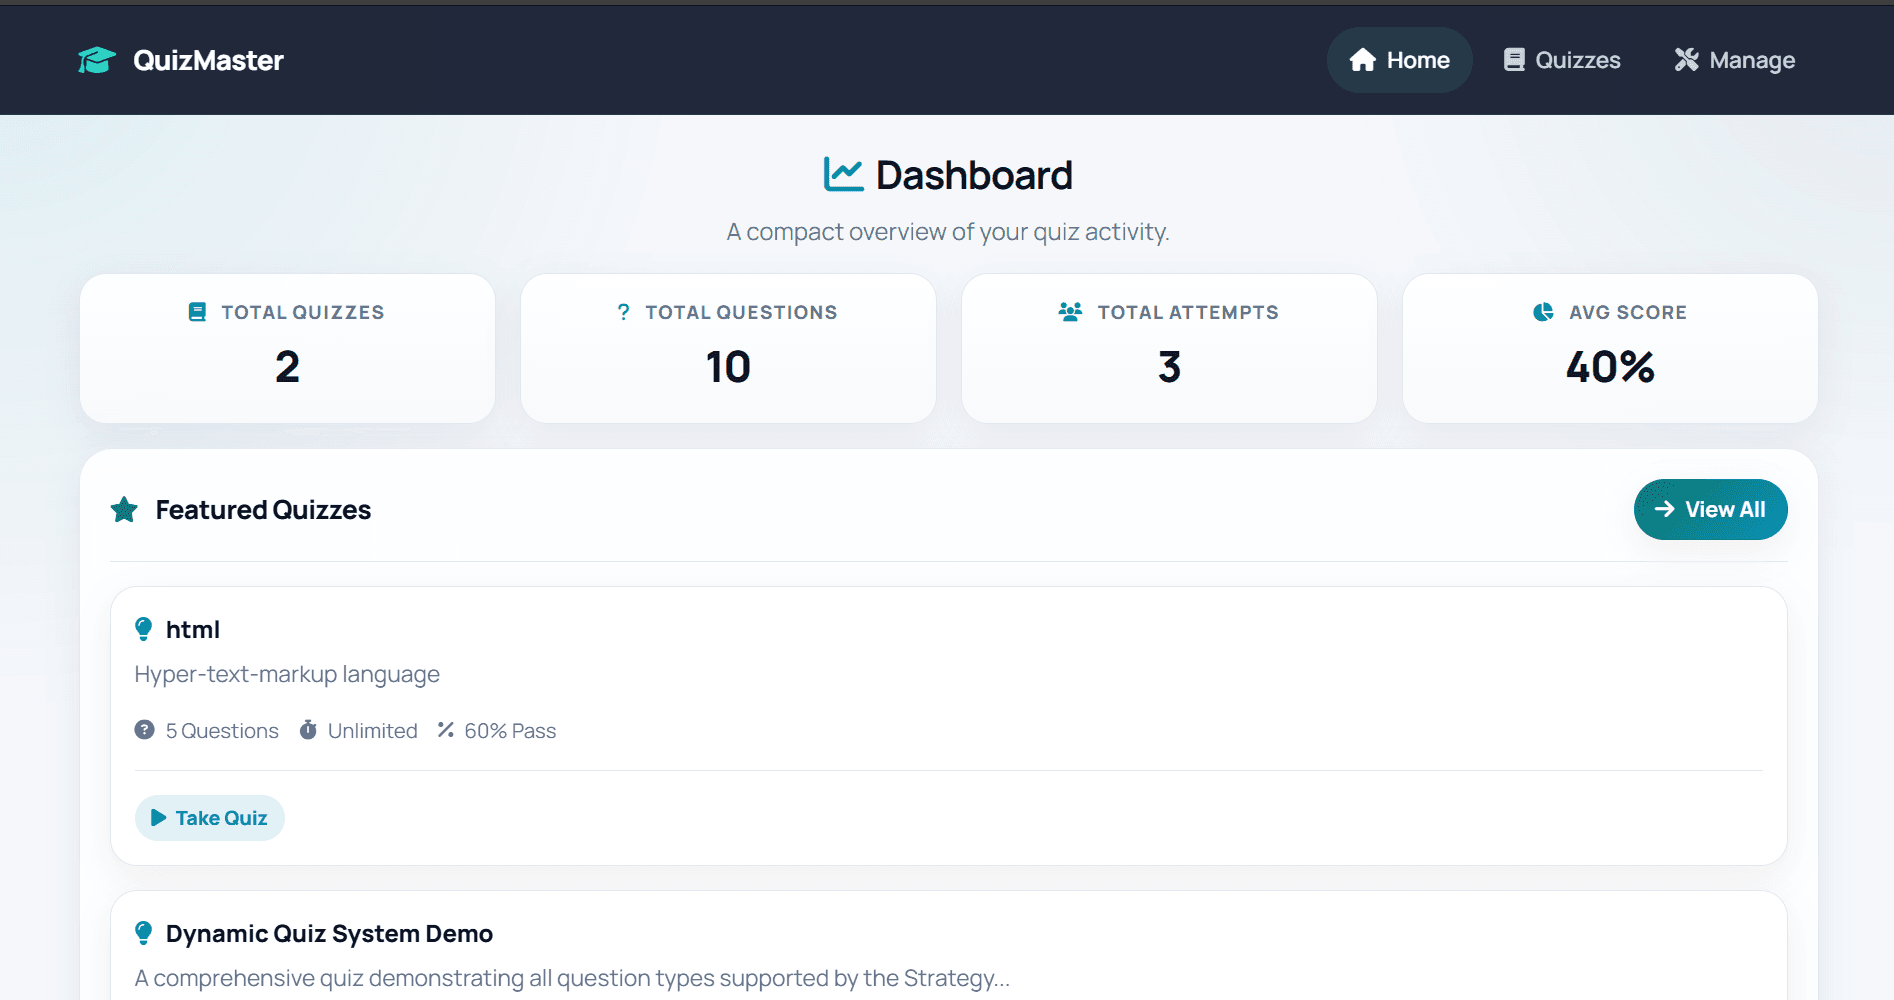Click the '60% Pass' text
The height and width of the screenshot is (1000, 1894).
click(510, 731)
